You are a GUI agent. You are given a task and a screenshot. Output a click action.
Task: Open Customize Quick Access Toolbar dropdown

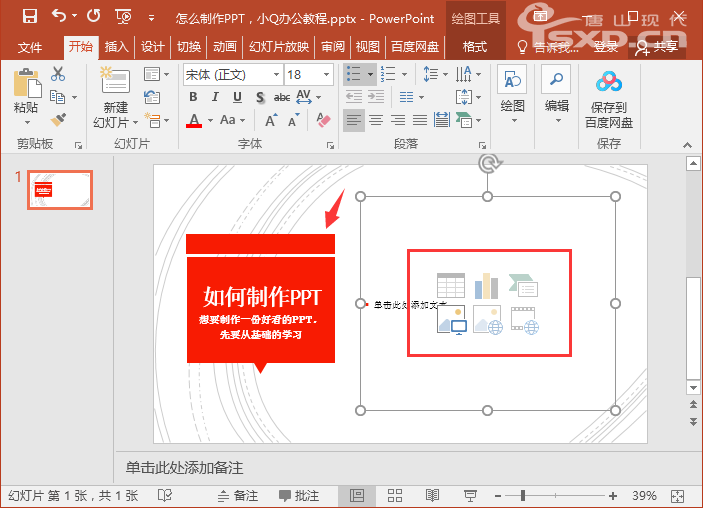tap(152, 18)
